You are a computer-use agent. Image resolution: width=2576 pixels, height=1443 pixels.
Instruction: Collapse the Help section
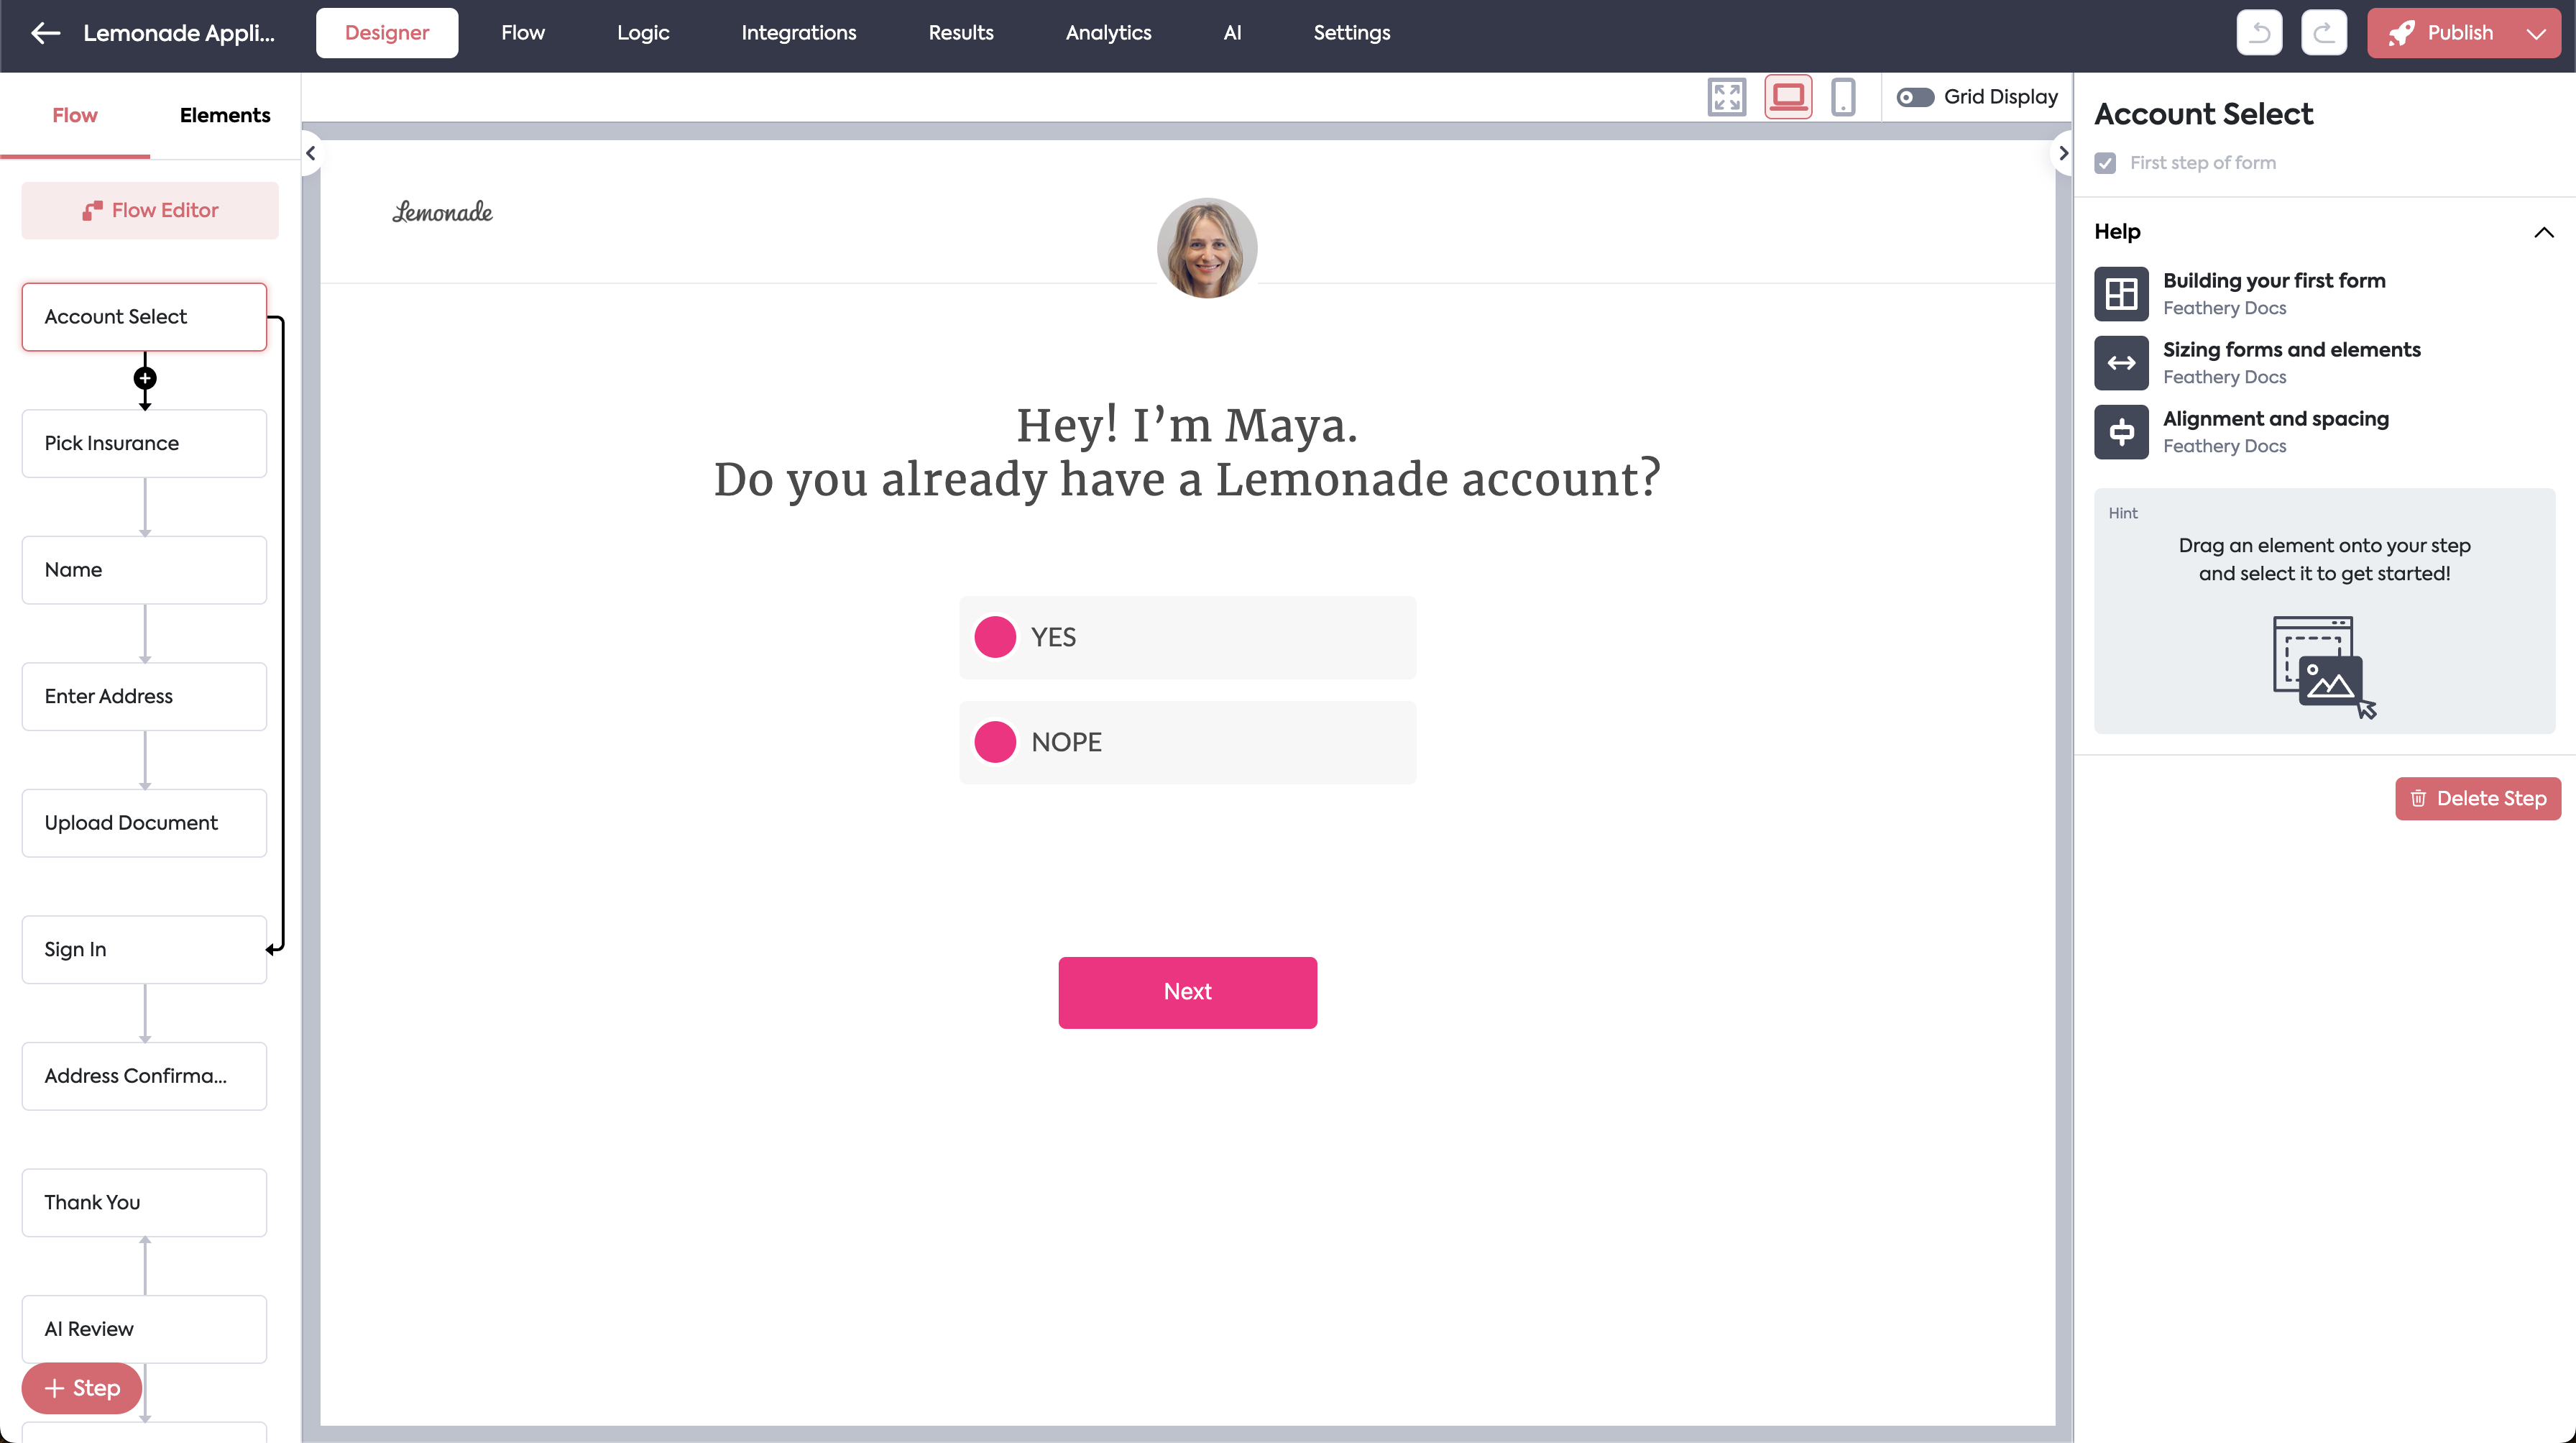tap(2544, 232)
